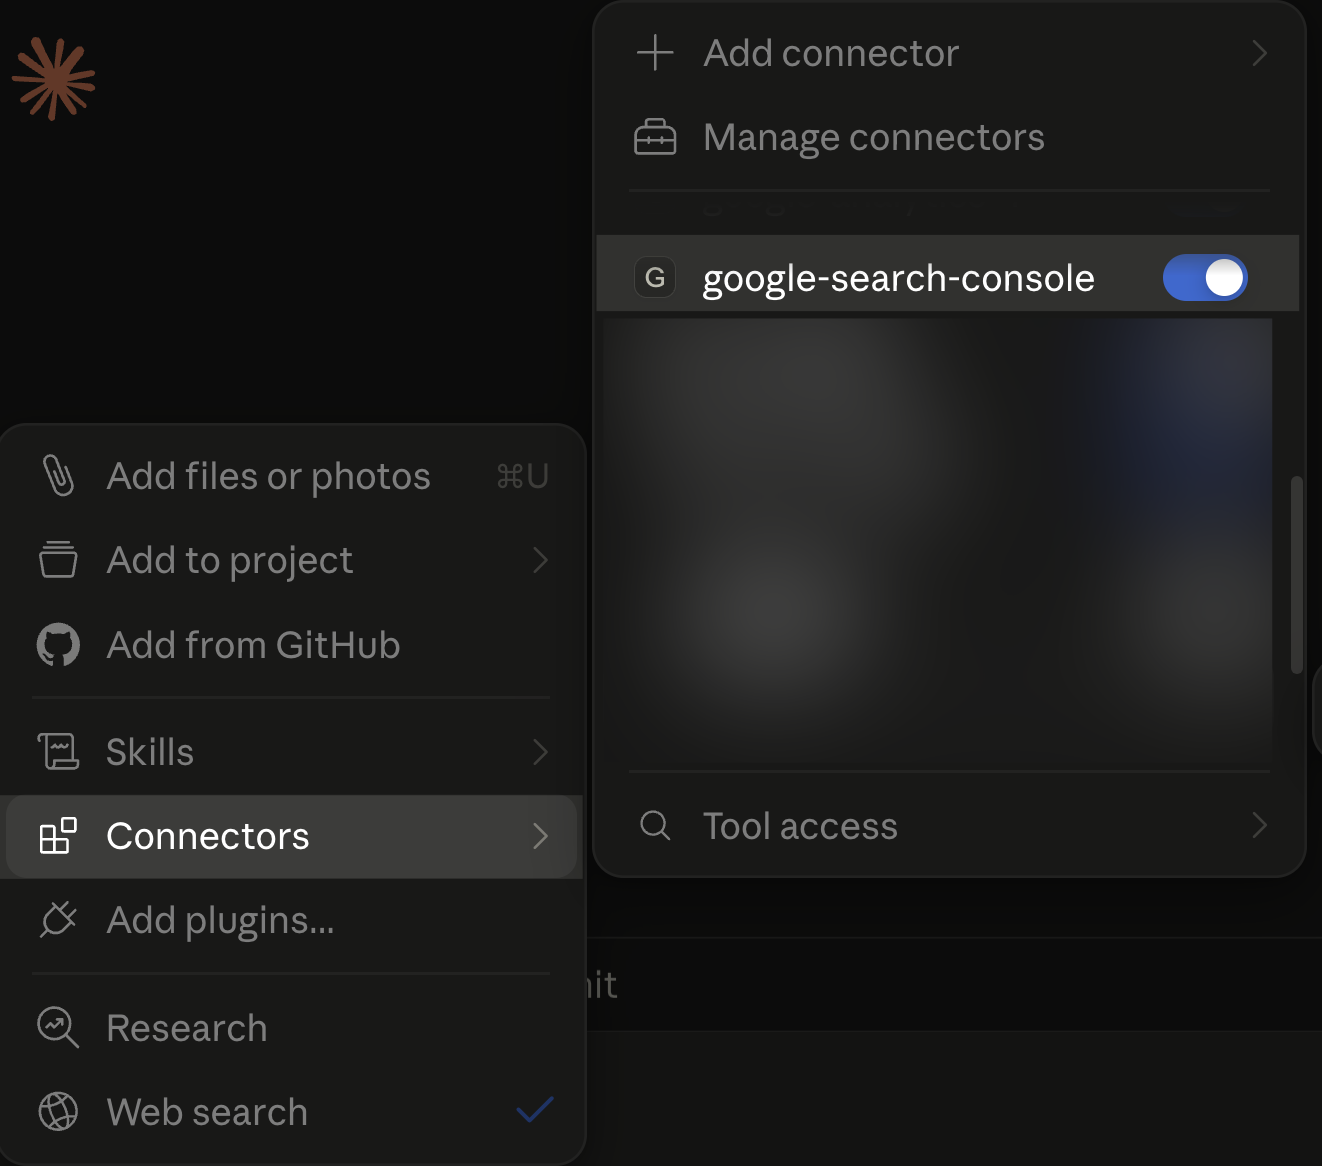The image size is (1322, 1166).
Task: Choose Add to project menu entry
Action: point(292,560)
